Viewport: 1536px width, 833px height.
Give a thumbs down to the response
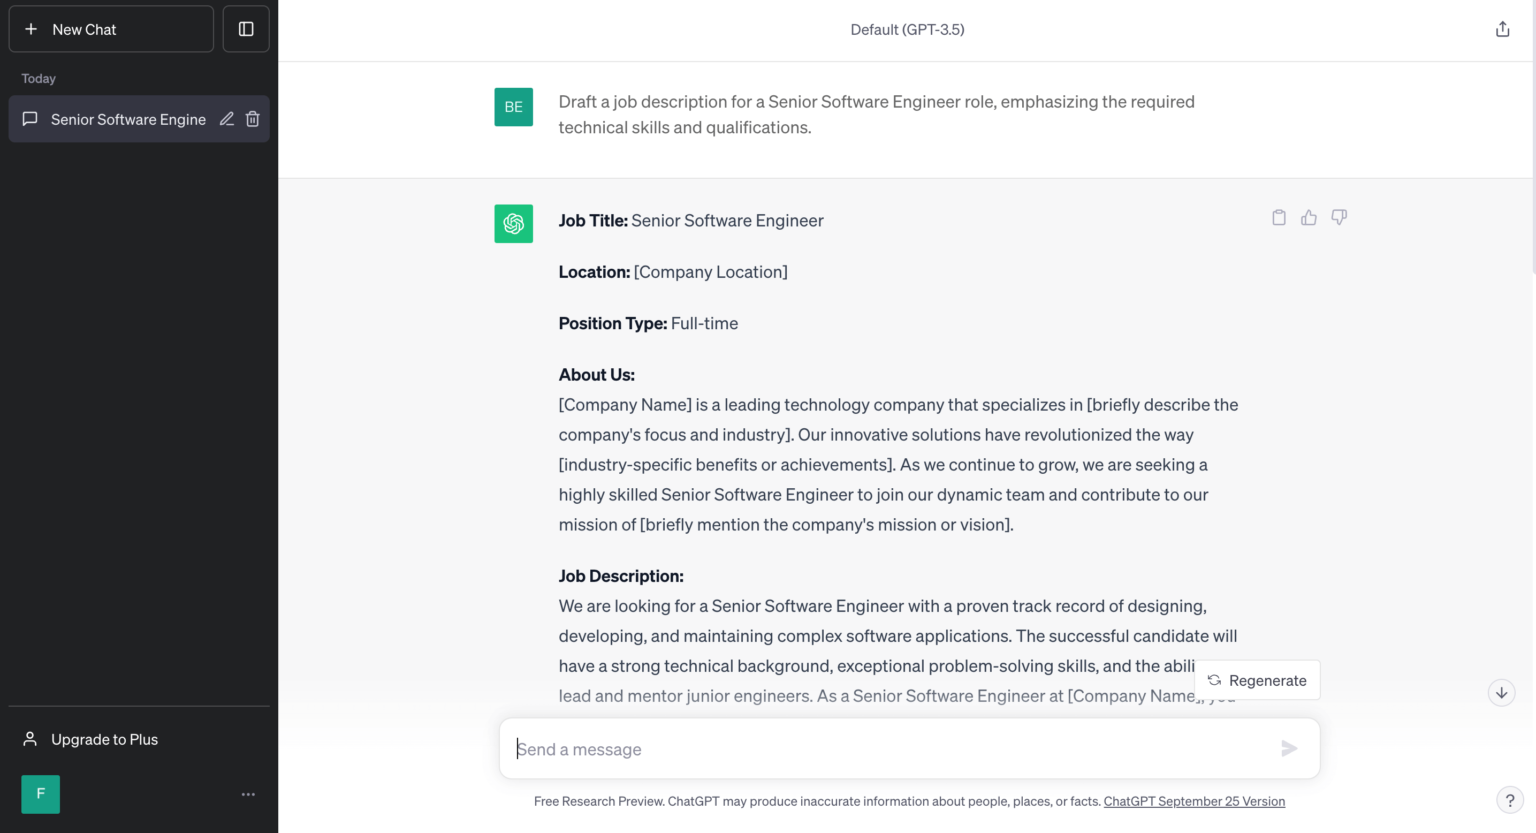pyautogui.click(x=1338, y=217)
